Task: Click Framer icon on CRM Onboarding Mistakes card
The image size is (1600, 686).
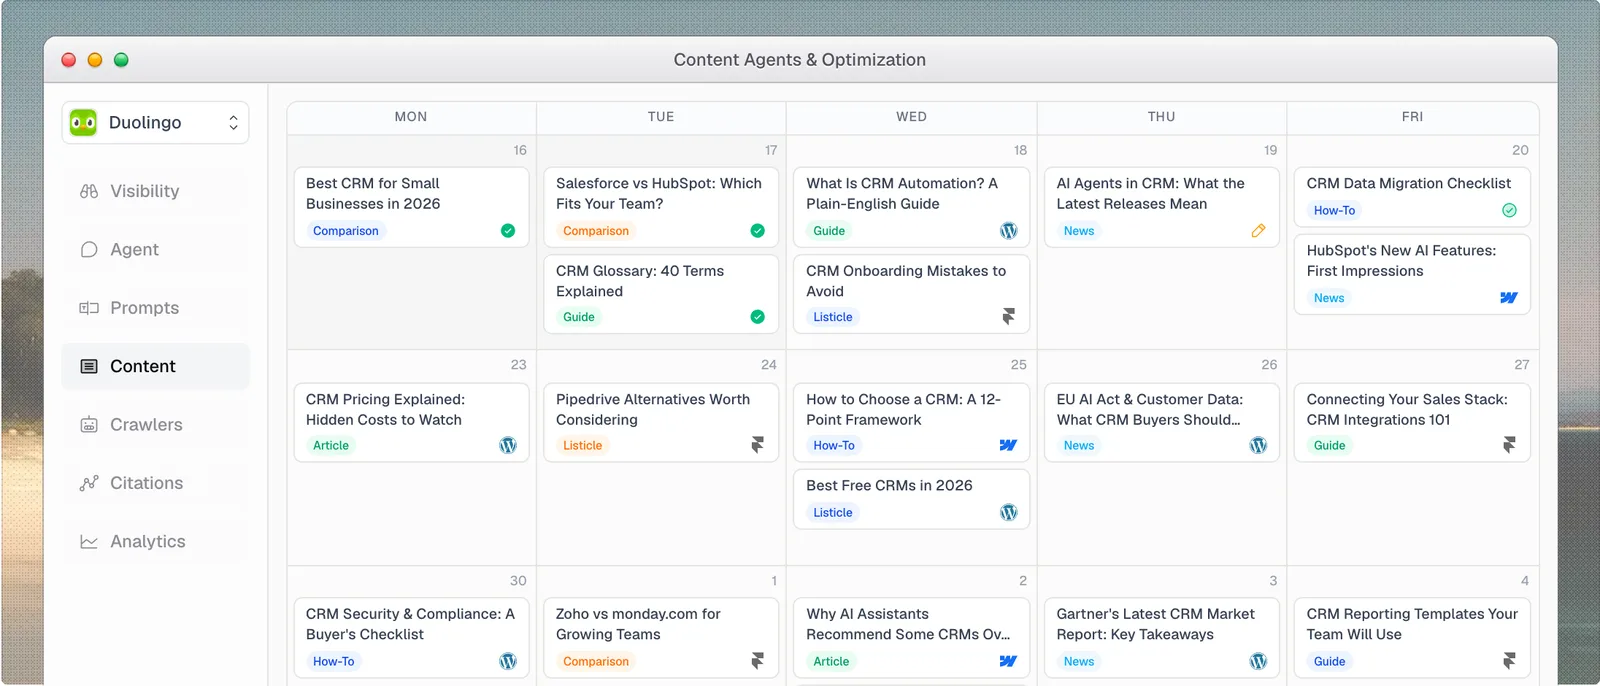Action: coord(1009,317)
